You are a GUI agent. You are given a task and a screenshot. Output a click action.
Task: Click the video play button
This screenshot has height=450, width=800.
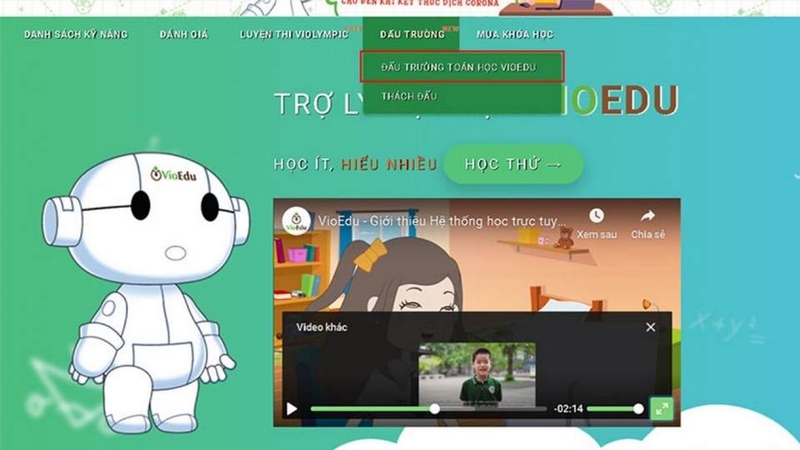click(x=292, y=409)
